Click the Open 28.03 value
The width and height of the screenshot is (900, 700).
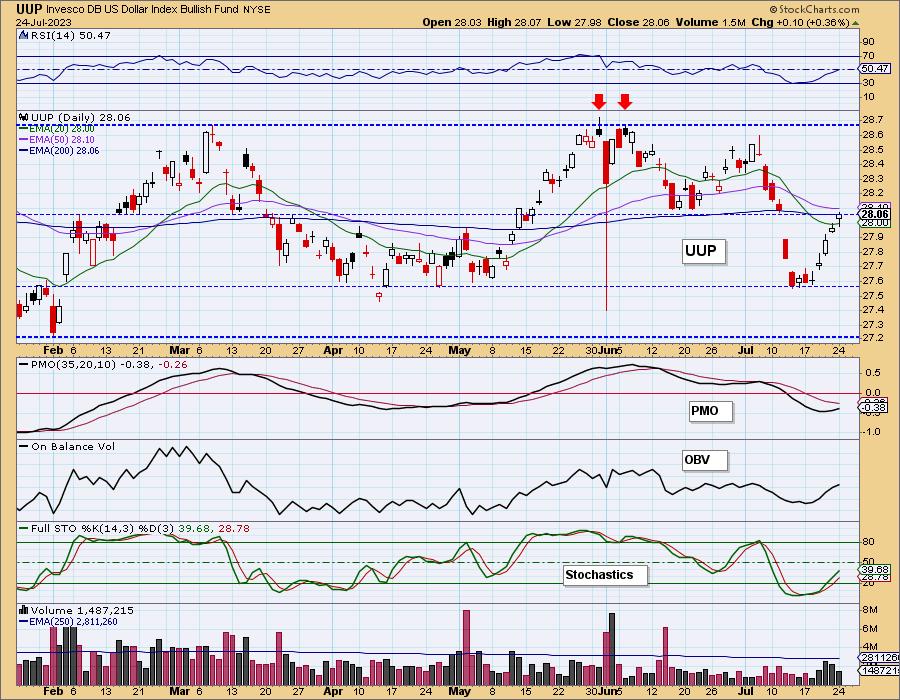pyautogui.click(x=452, y=22)
